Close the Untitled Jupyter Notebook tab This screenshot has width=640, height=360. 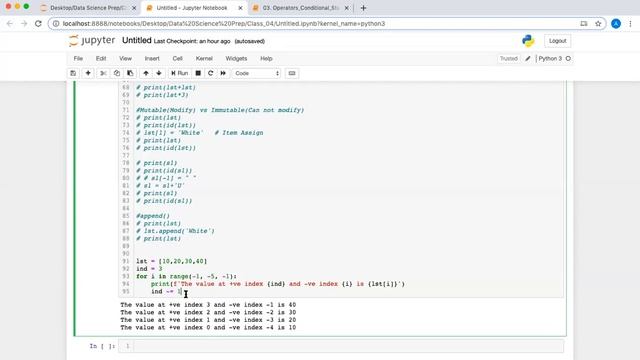pyautogui.click(x=240, y=8)
